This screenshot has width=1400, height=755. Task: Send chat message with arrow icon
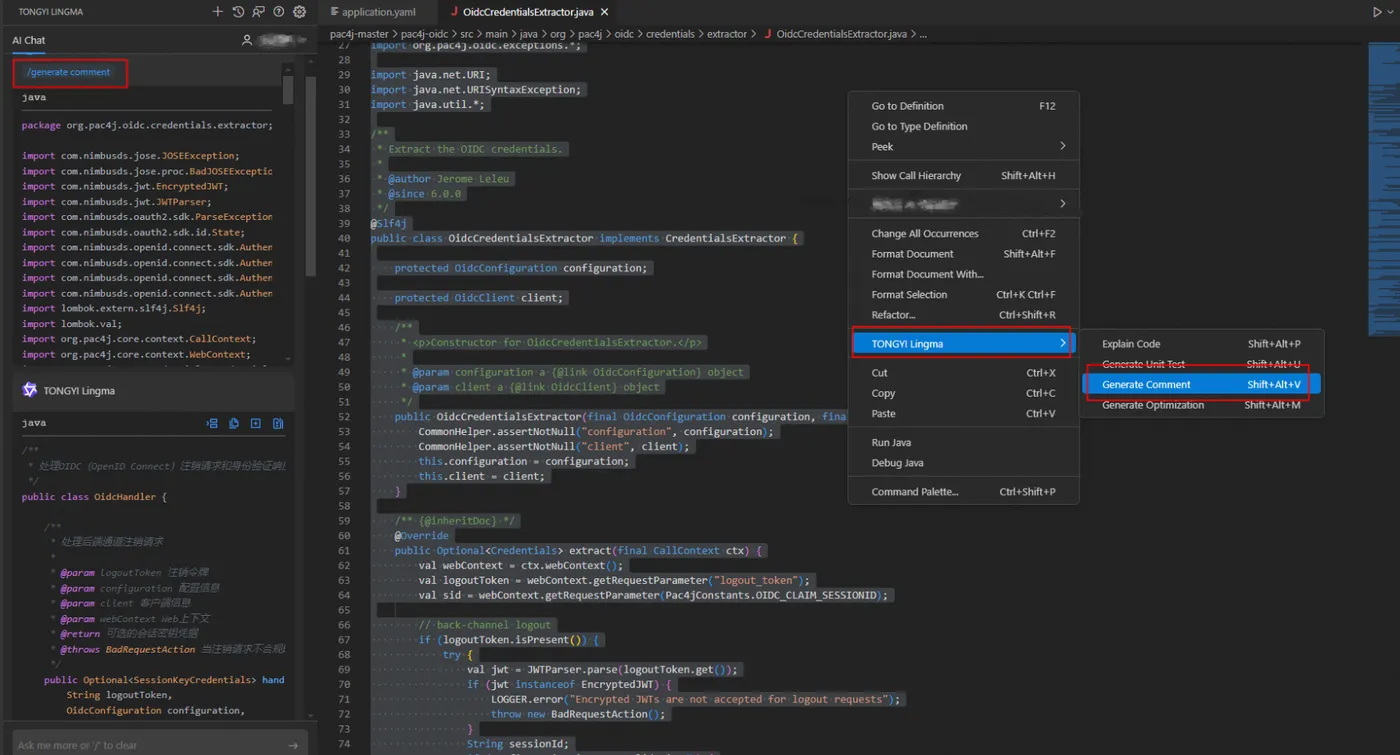click(293, 745)
